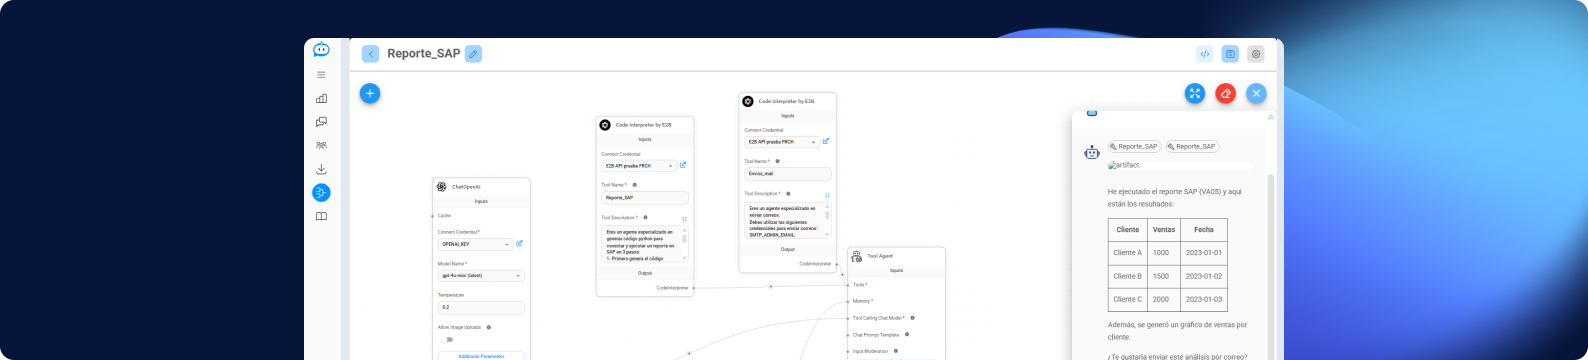The width and height of the screenshot is (1588, 360).
Task: Edit credential on Envios_mail Code Interpreter node
Action: click(826, 141)
